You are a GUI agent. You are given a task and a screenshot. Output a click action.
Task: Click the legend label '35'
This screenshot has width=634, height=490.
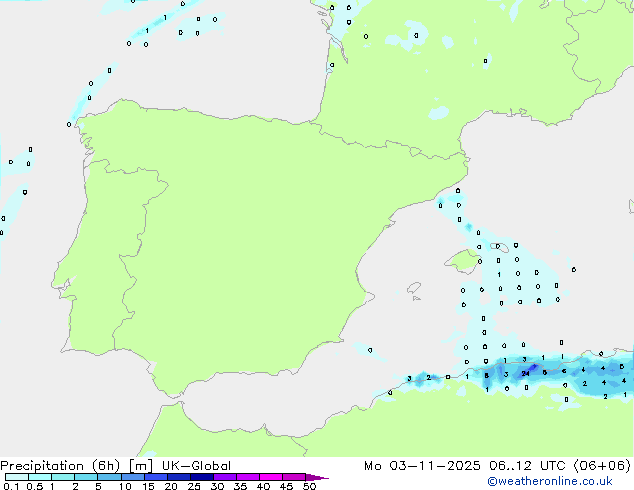[x=240, y=486]
